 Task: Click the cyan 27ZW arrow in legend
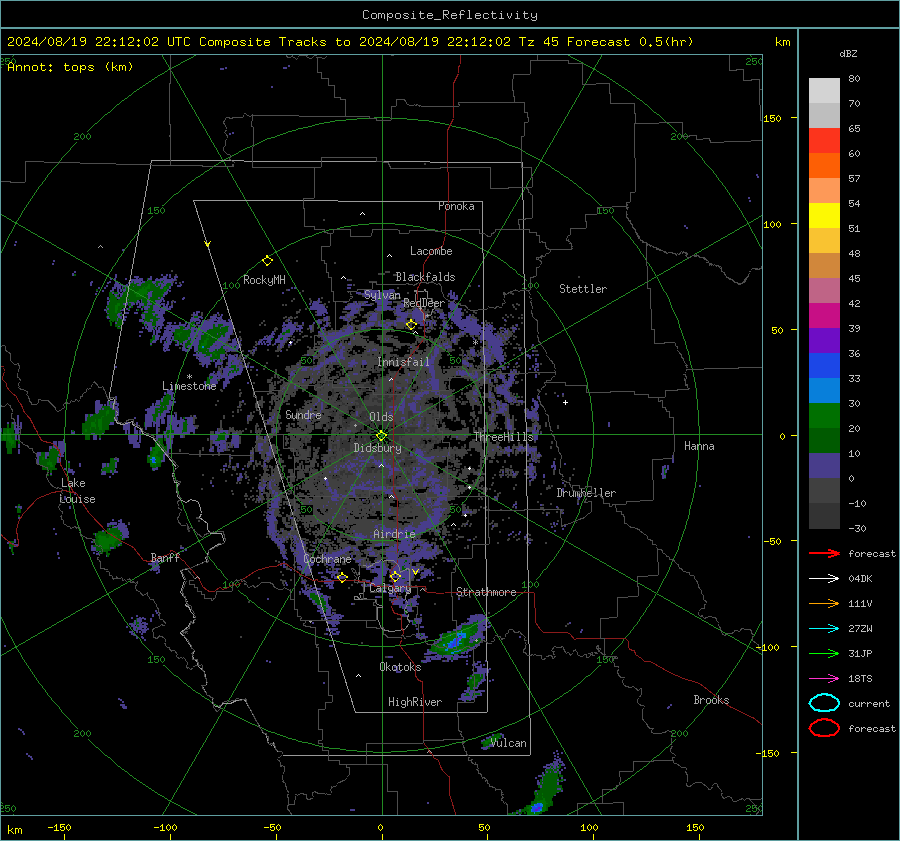pos(824,629)
